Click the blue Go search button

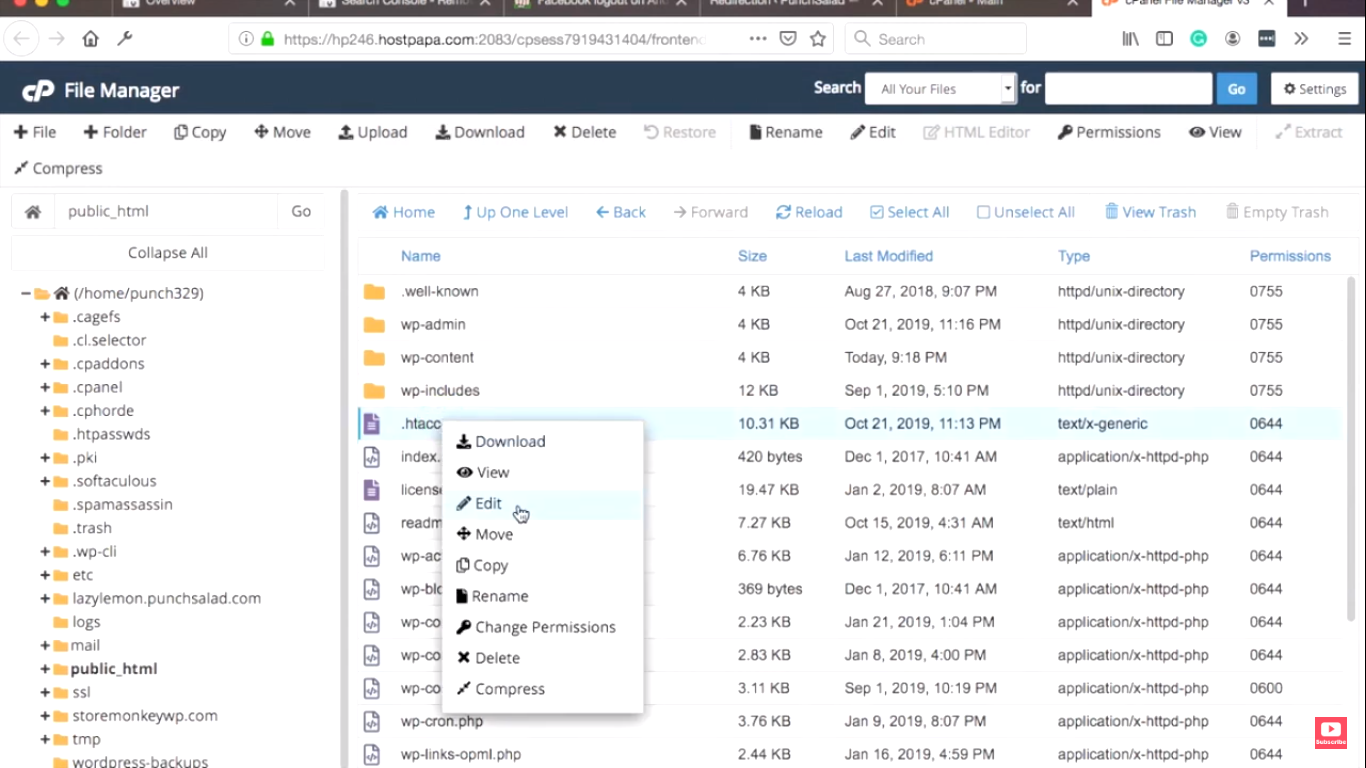coord(1237,89)
